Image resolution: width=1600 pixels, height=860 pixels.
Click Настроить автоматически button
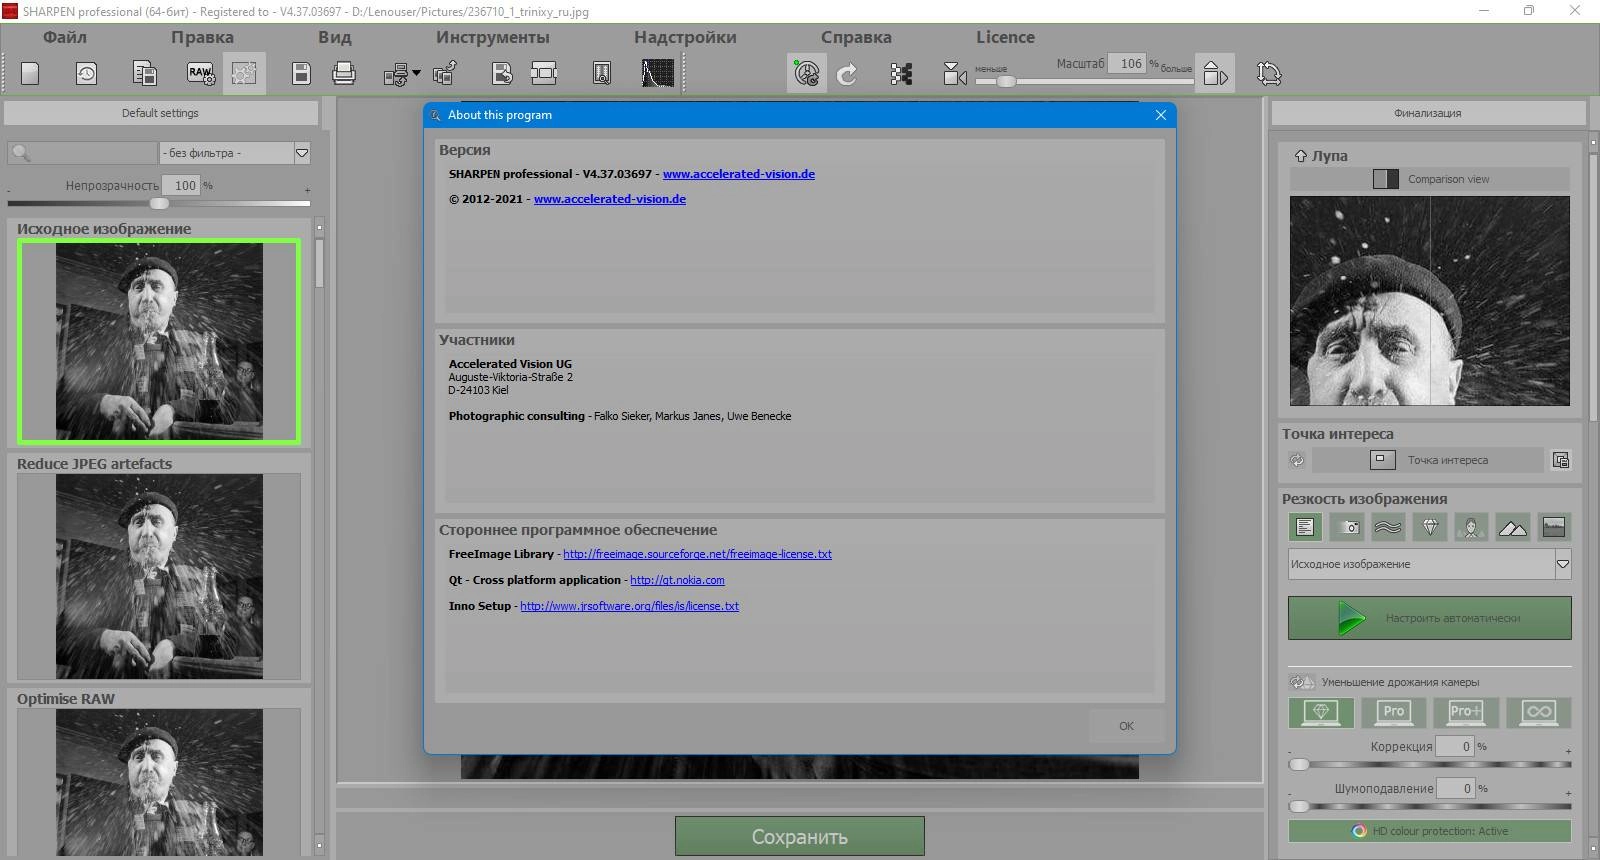[x=1429, y=618]
